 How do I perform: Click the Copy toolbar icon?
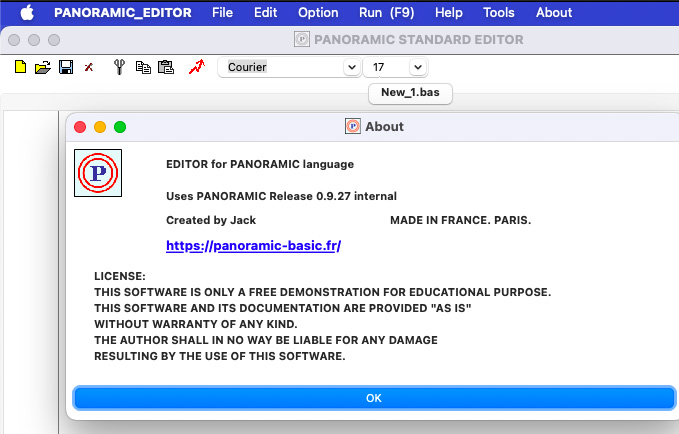143,67
